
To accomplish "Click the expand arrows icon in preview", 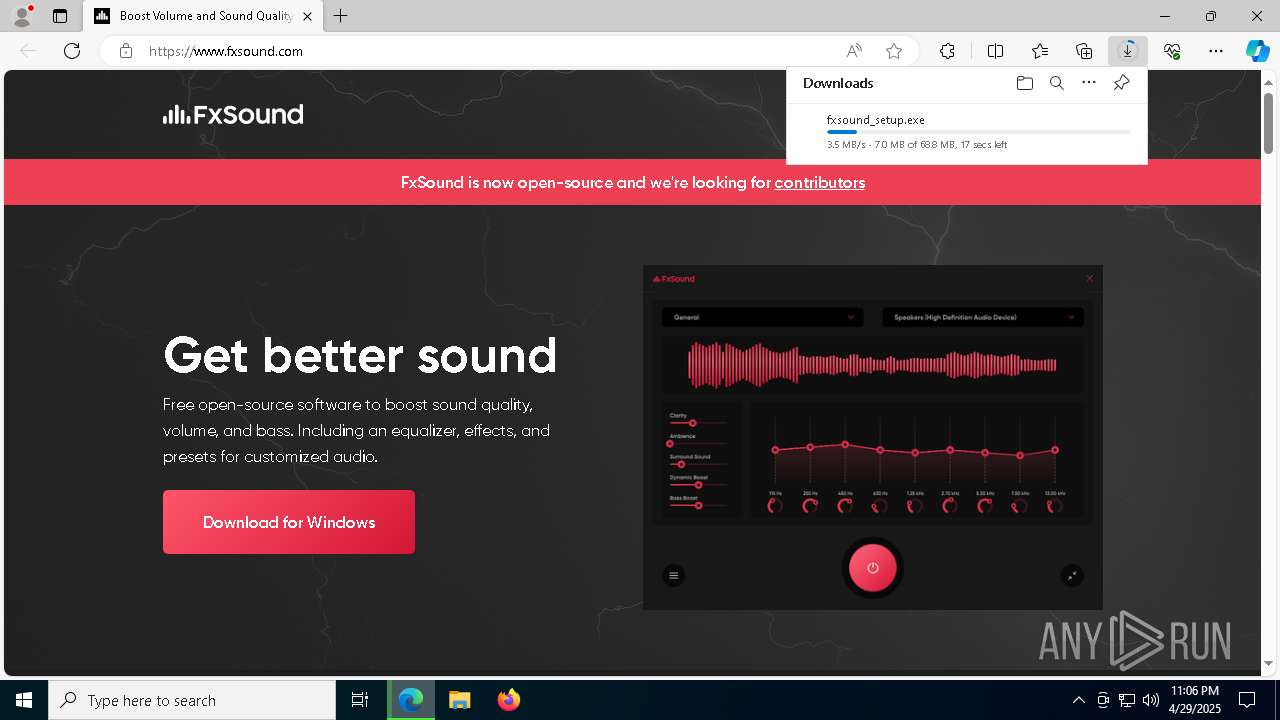I will 1072,575.
